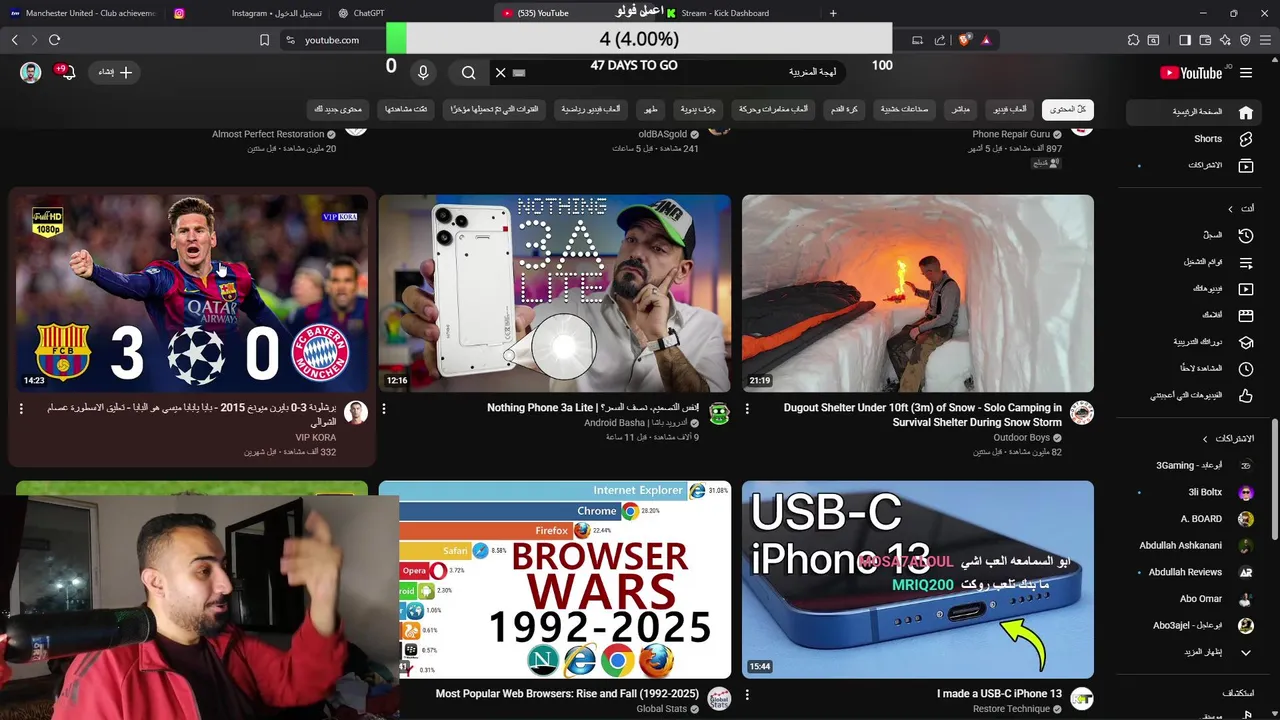Switch to the Manchester United tab
1280x720 pixels.
pos(82,13)
